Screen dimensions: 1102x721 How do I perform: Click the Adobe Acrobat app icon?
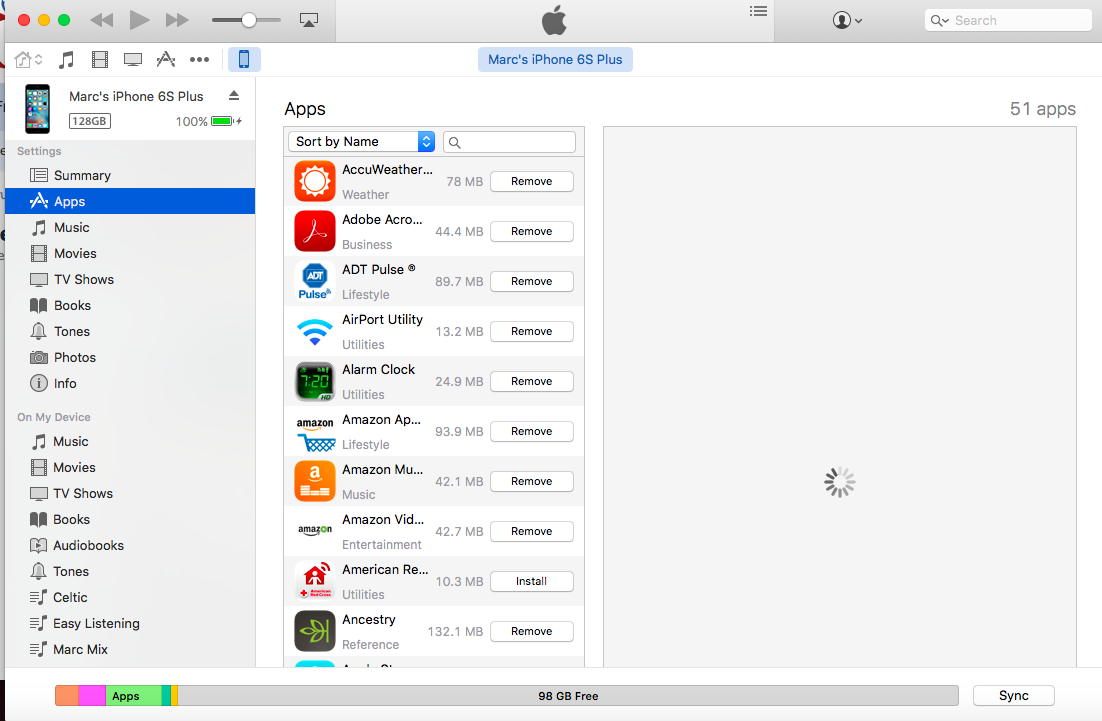pyautogui.click(x=315, y=231)
